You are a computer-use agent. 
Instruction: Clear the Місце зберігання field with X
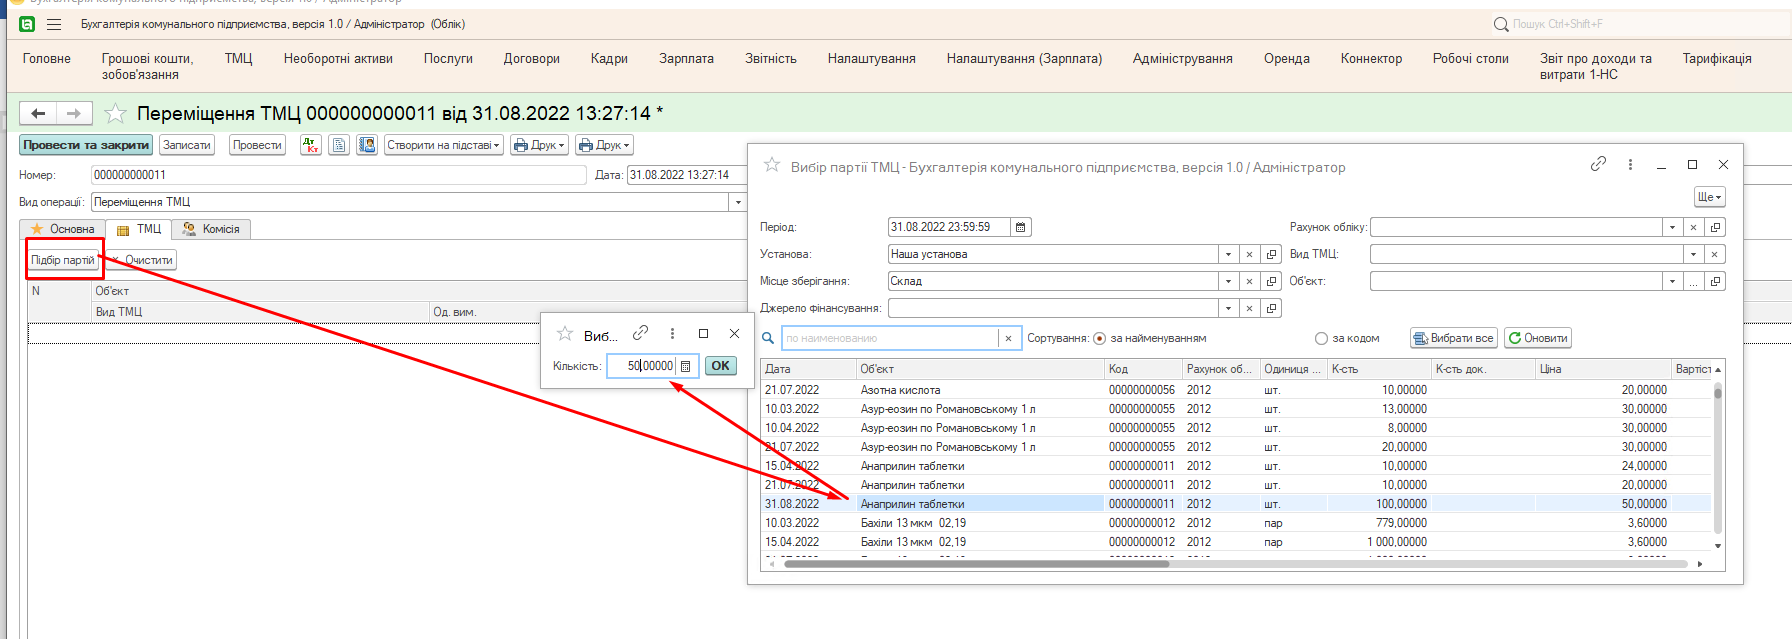(1249, 281)
